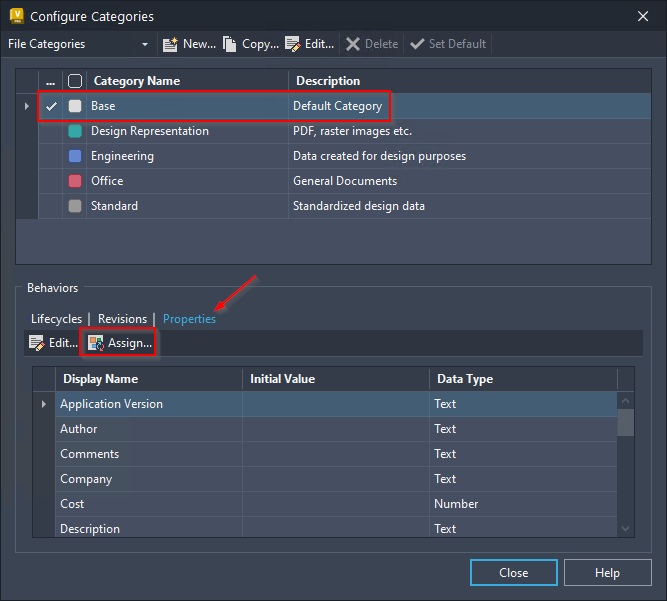The image size is (667, 601).
Task: Click the white Base color swatch
Action: (x=75, y=106)
